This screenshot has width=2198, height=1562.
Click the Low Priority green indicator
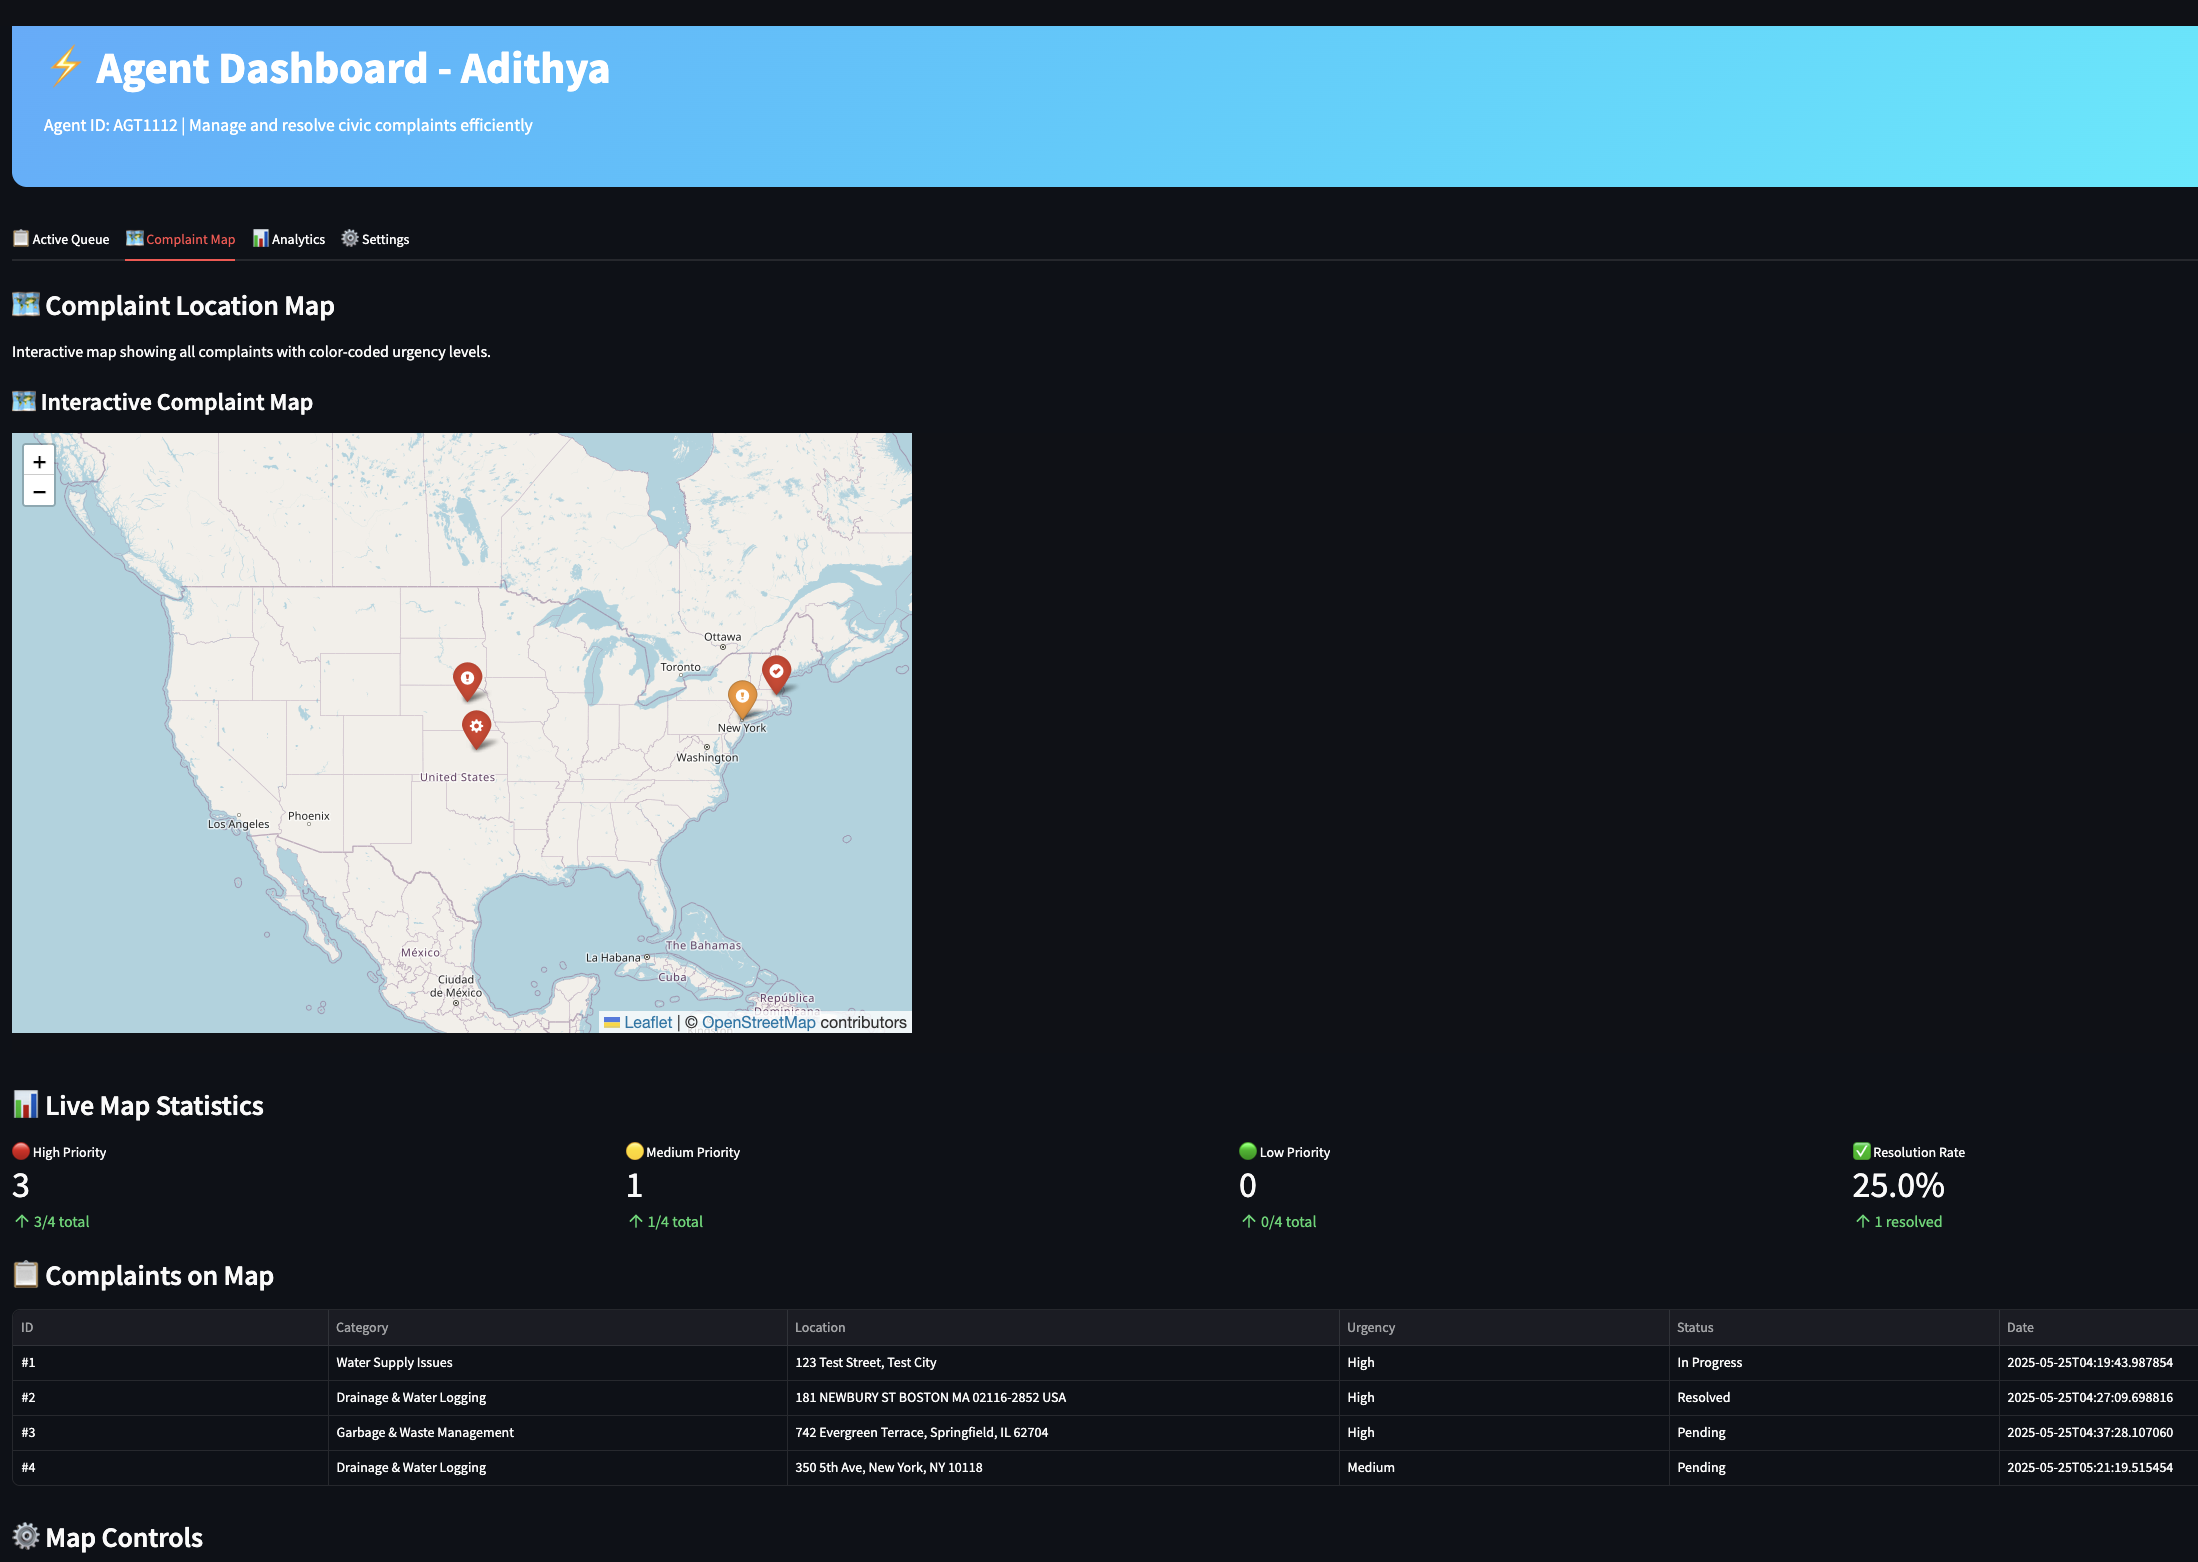click(x=1246, y=1151)
